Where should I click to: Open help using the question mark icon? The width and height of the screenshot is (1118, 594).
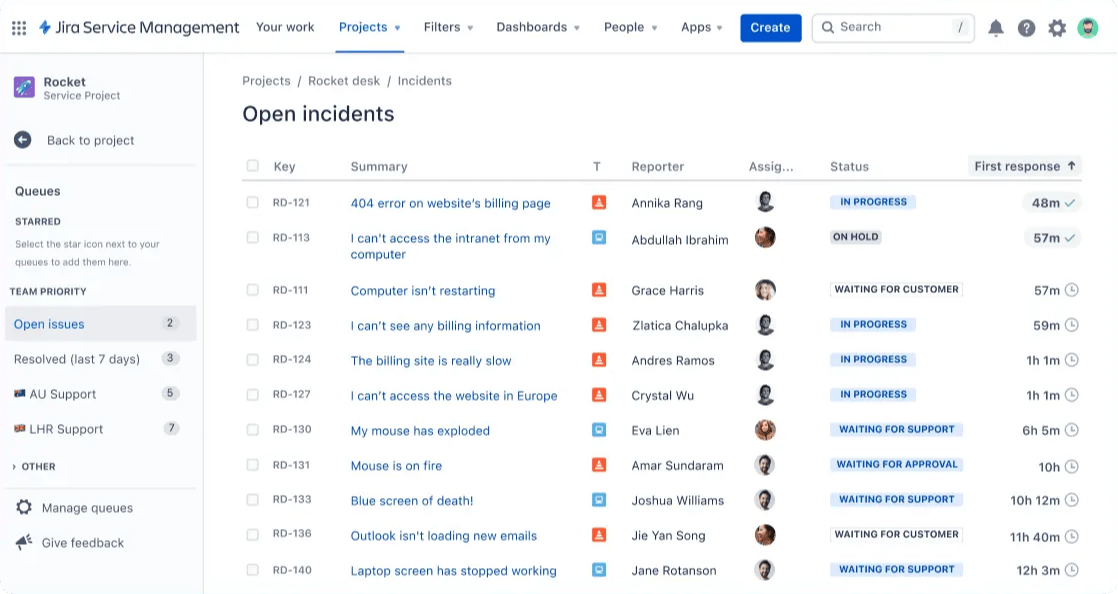[x=1026, y=27]
